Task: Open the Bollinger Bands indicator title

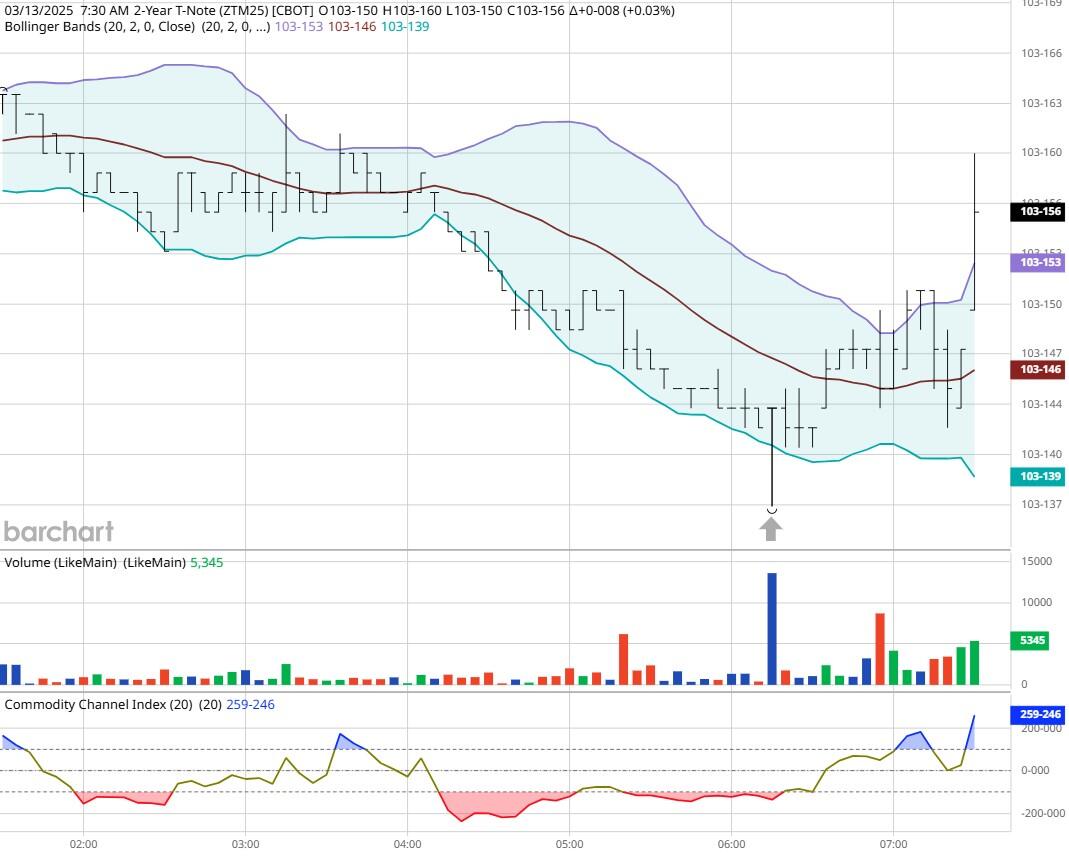Action: click(99, 27)
